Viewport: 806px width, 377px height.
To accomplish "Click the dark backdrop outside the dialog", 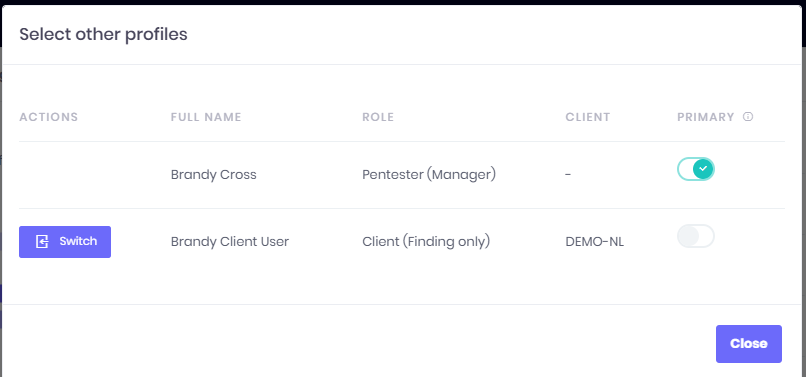I will tap(403, 2).
